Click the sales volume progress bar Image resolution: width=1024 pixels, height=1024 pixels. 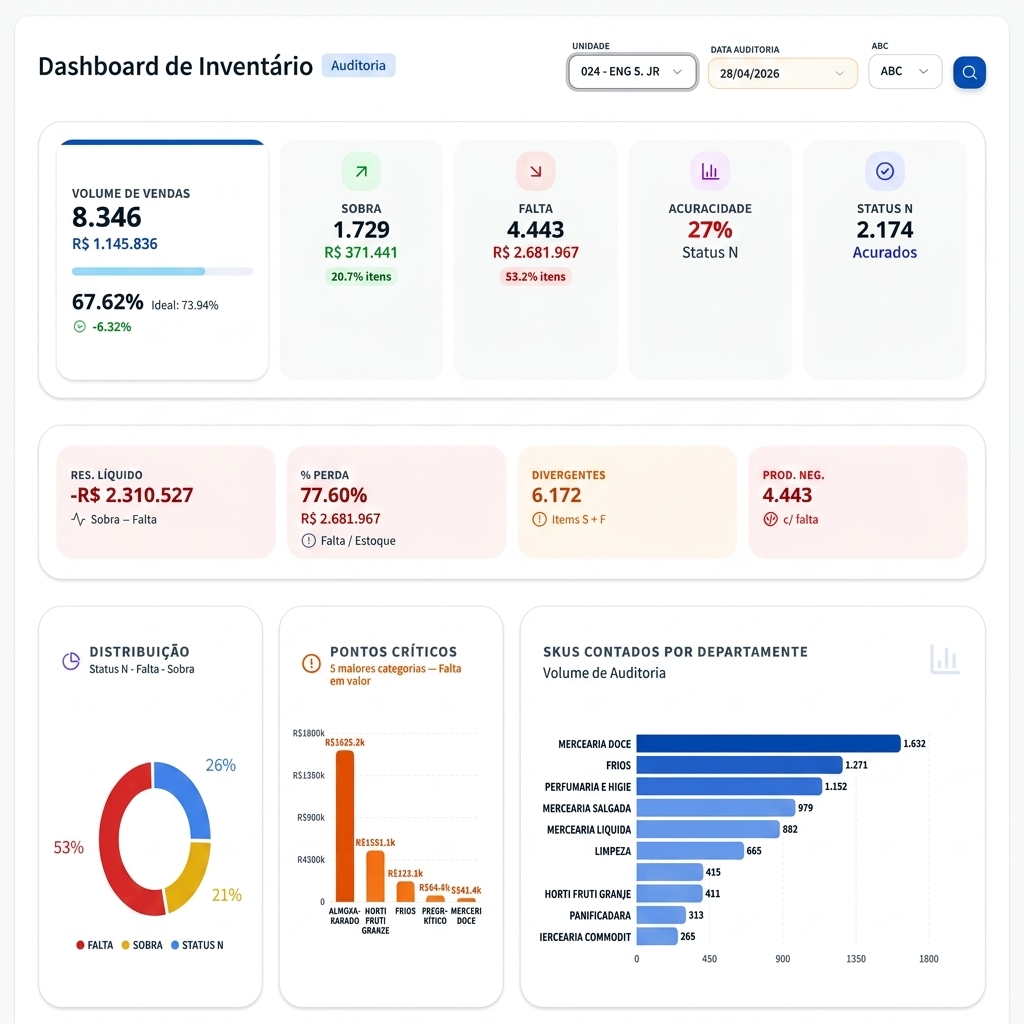click(162, 271)
